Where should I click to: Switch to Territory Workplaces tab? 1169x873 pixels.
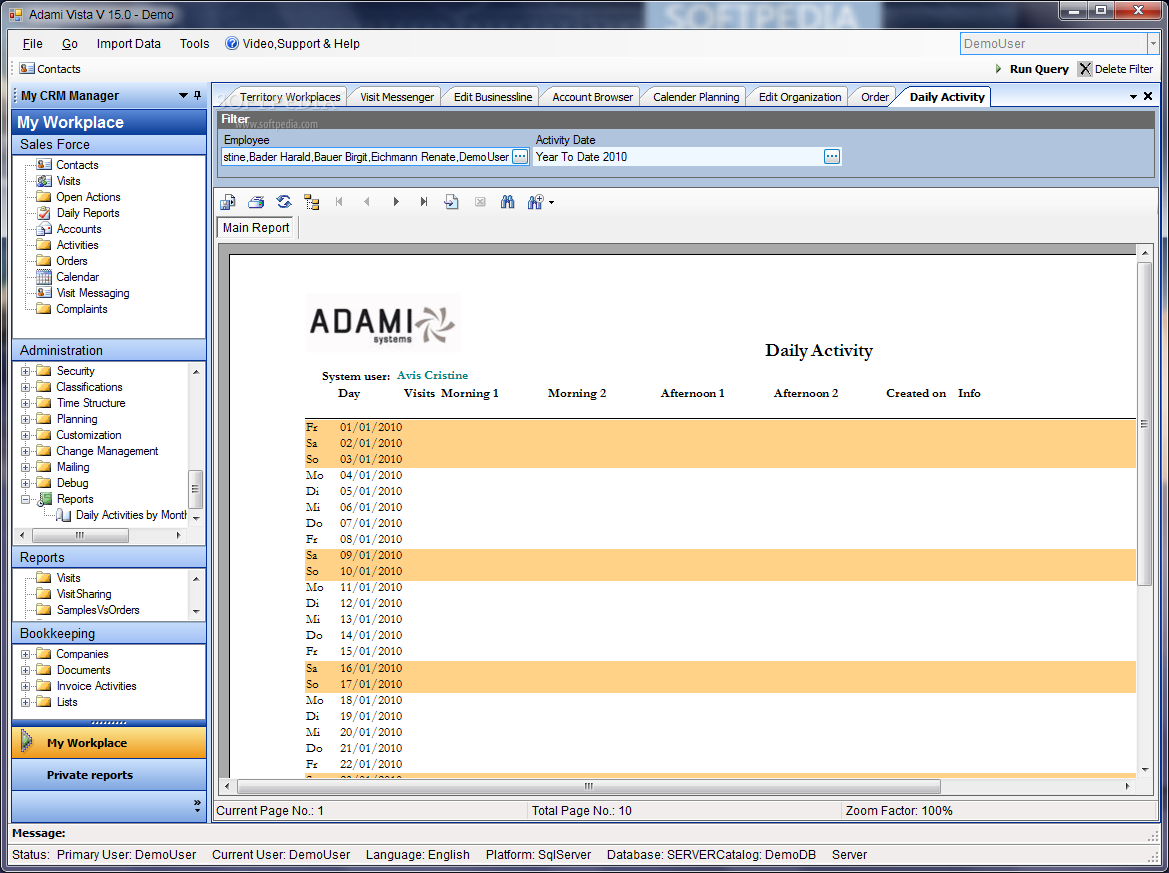[290, 97]
